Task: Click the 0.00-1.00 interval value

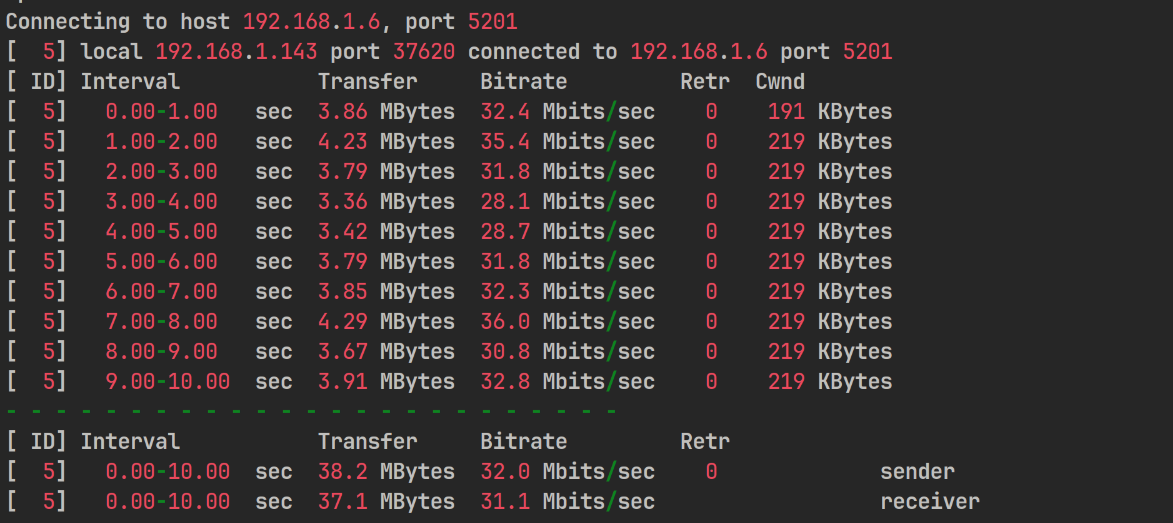Action: [162, 111]
